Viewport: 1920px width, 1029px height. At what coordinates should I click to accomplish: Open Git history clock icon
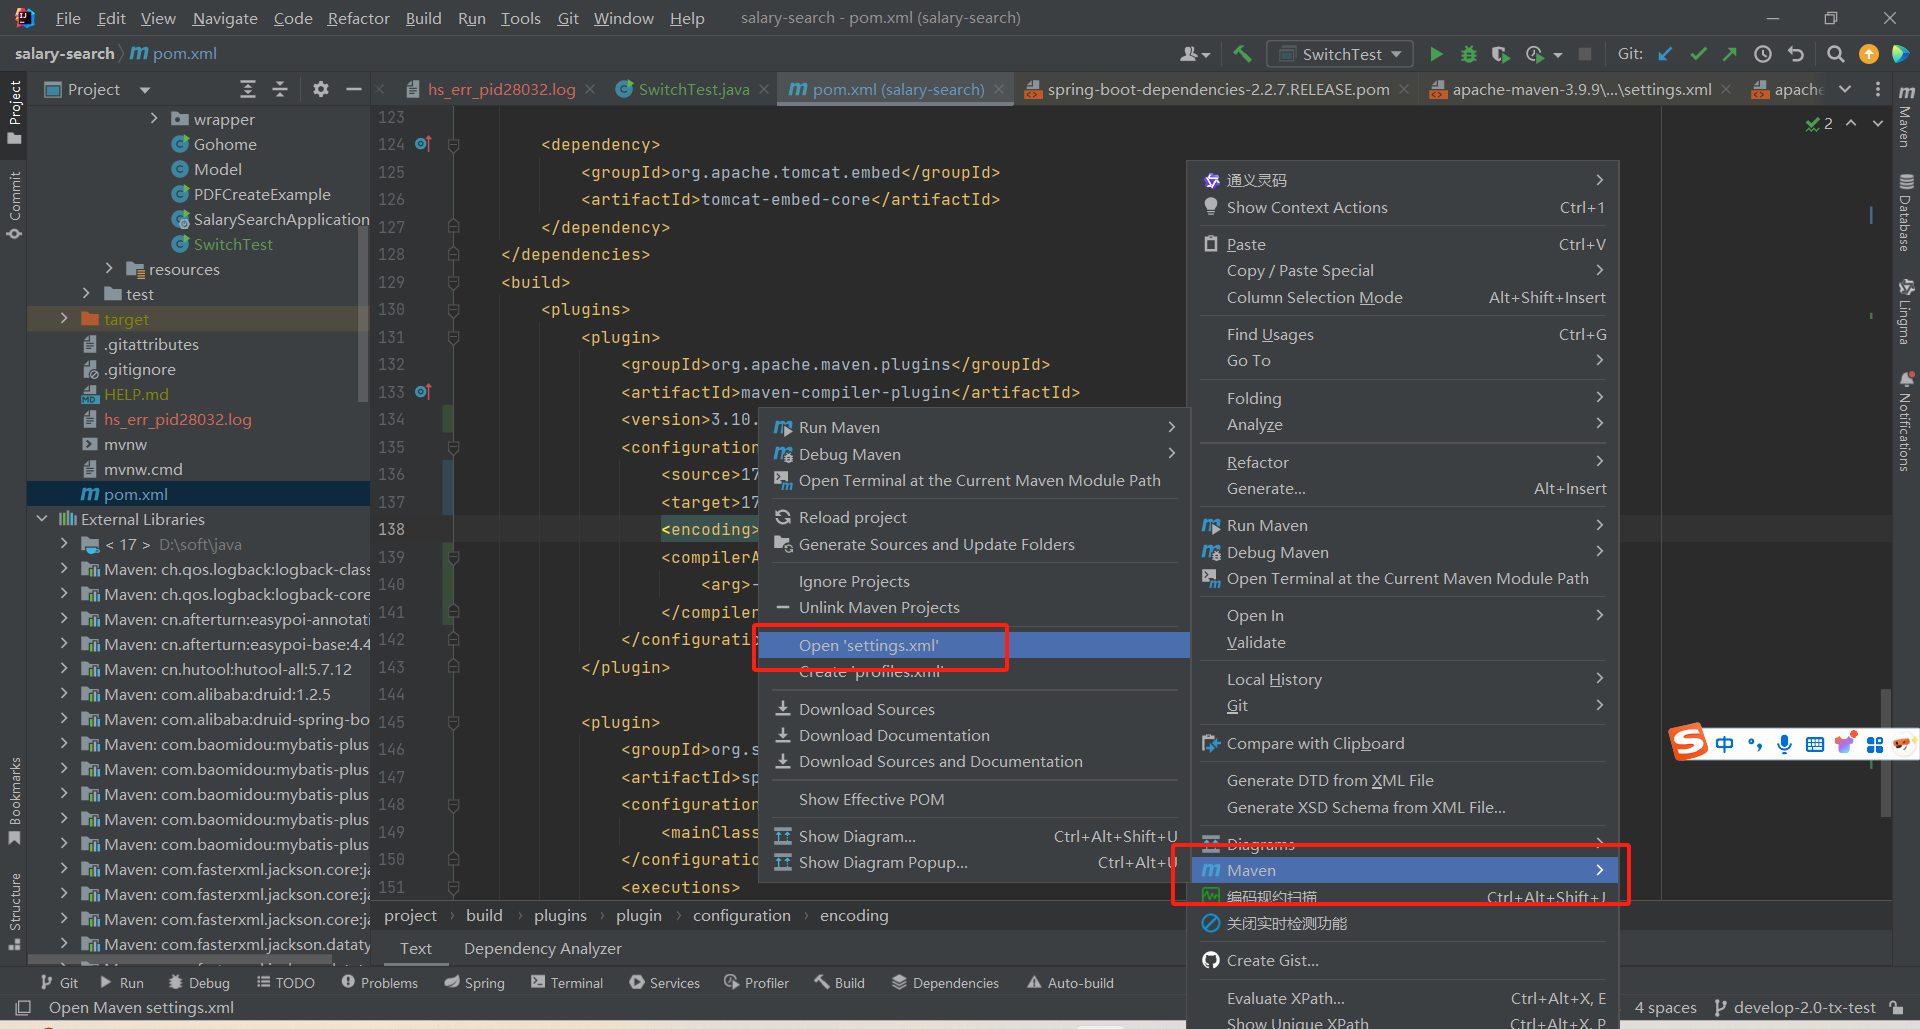pos(1763,54)
